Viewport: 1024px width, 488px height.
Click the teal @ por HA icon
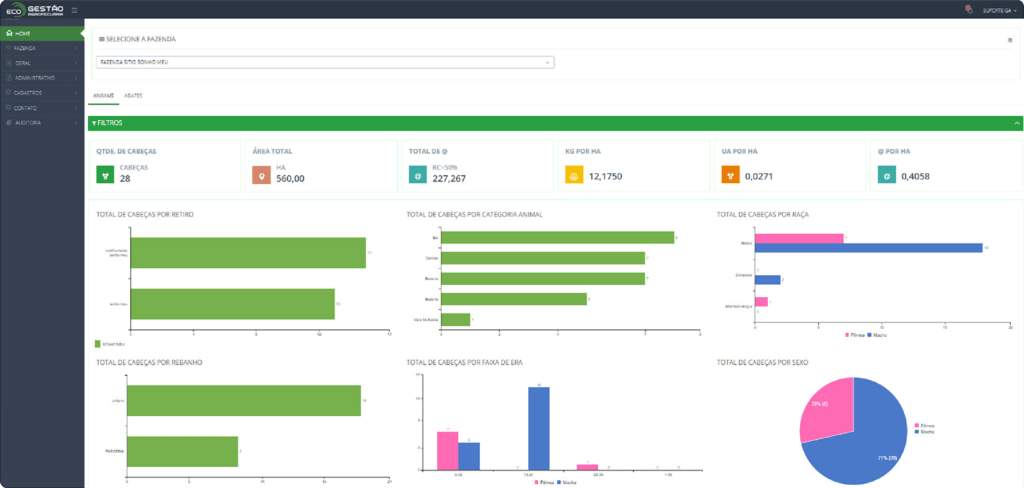click(885, 174)
